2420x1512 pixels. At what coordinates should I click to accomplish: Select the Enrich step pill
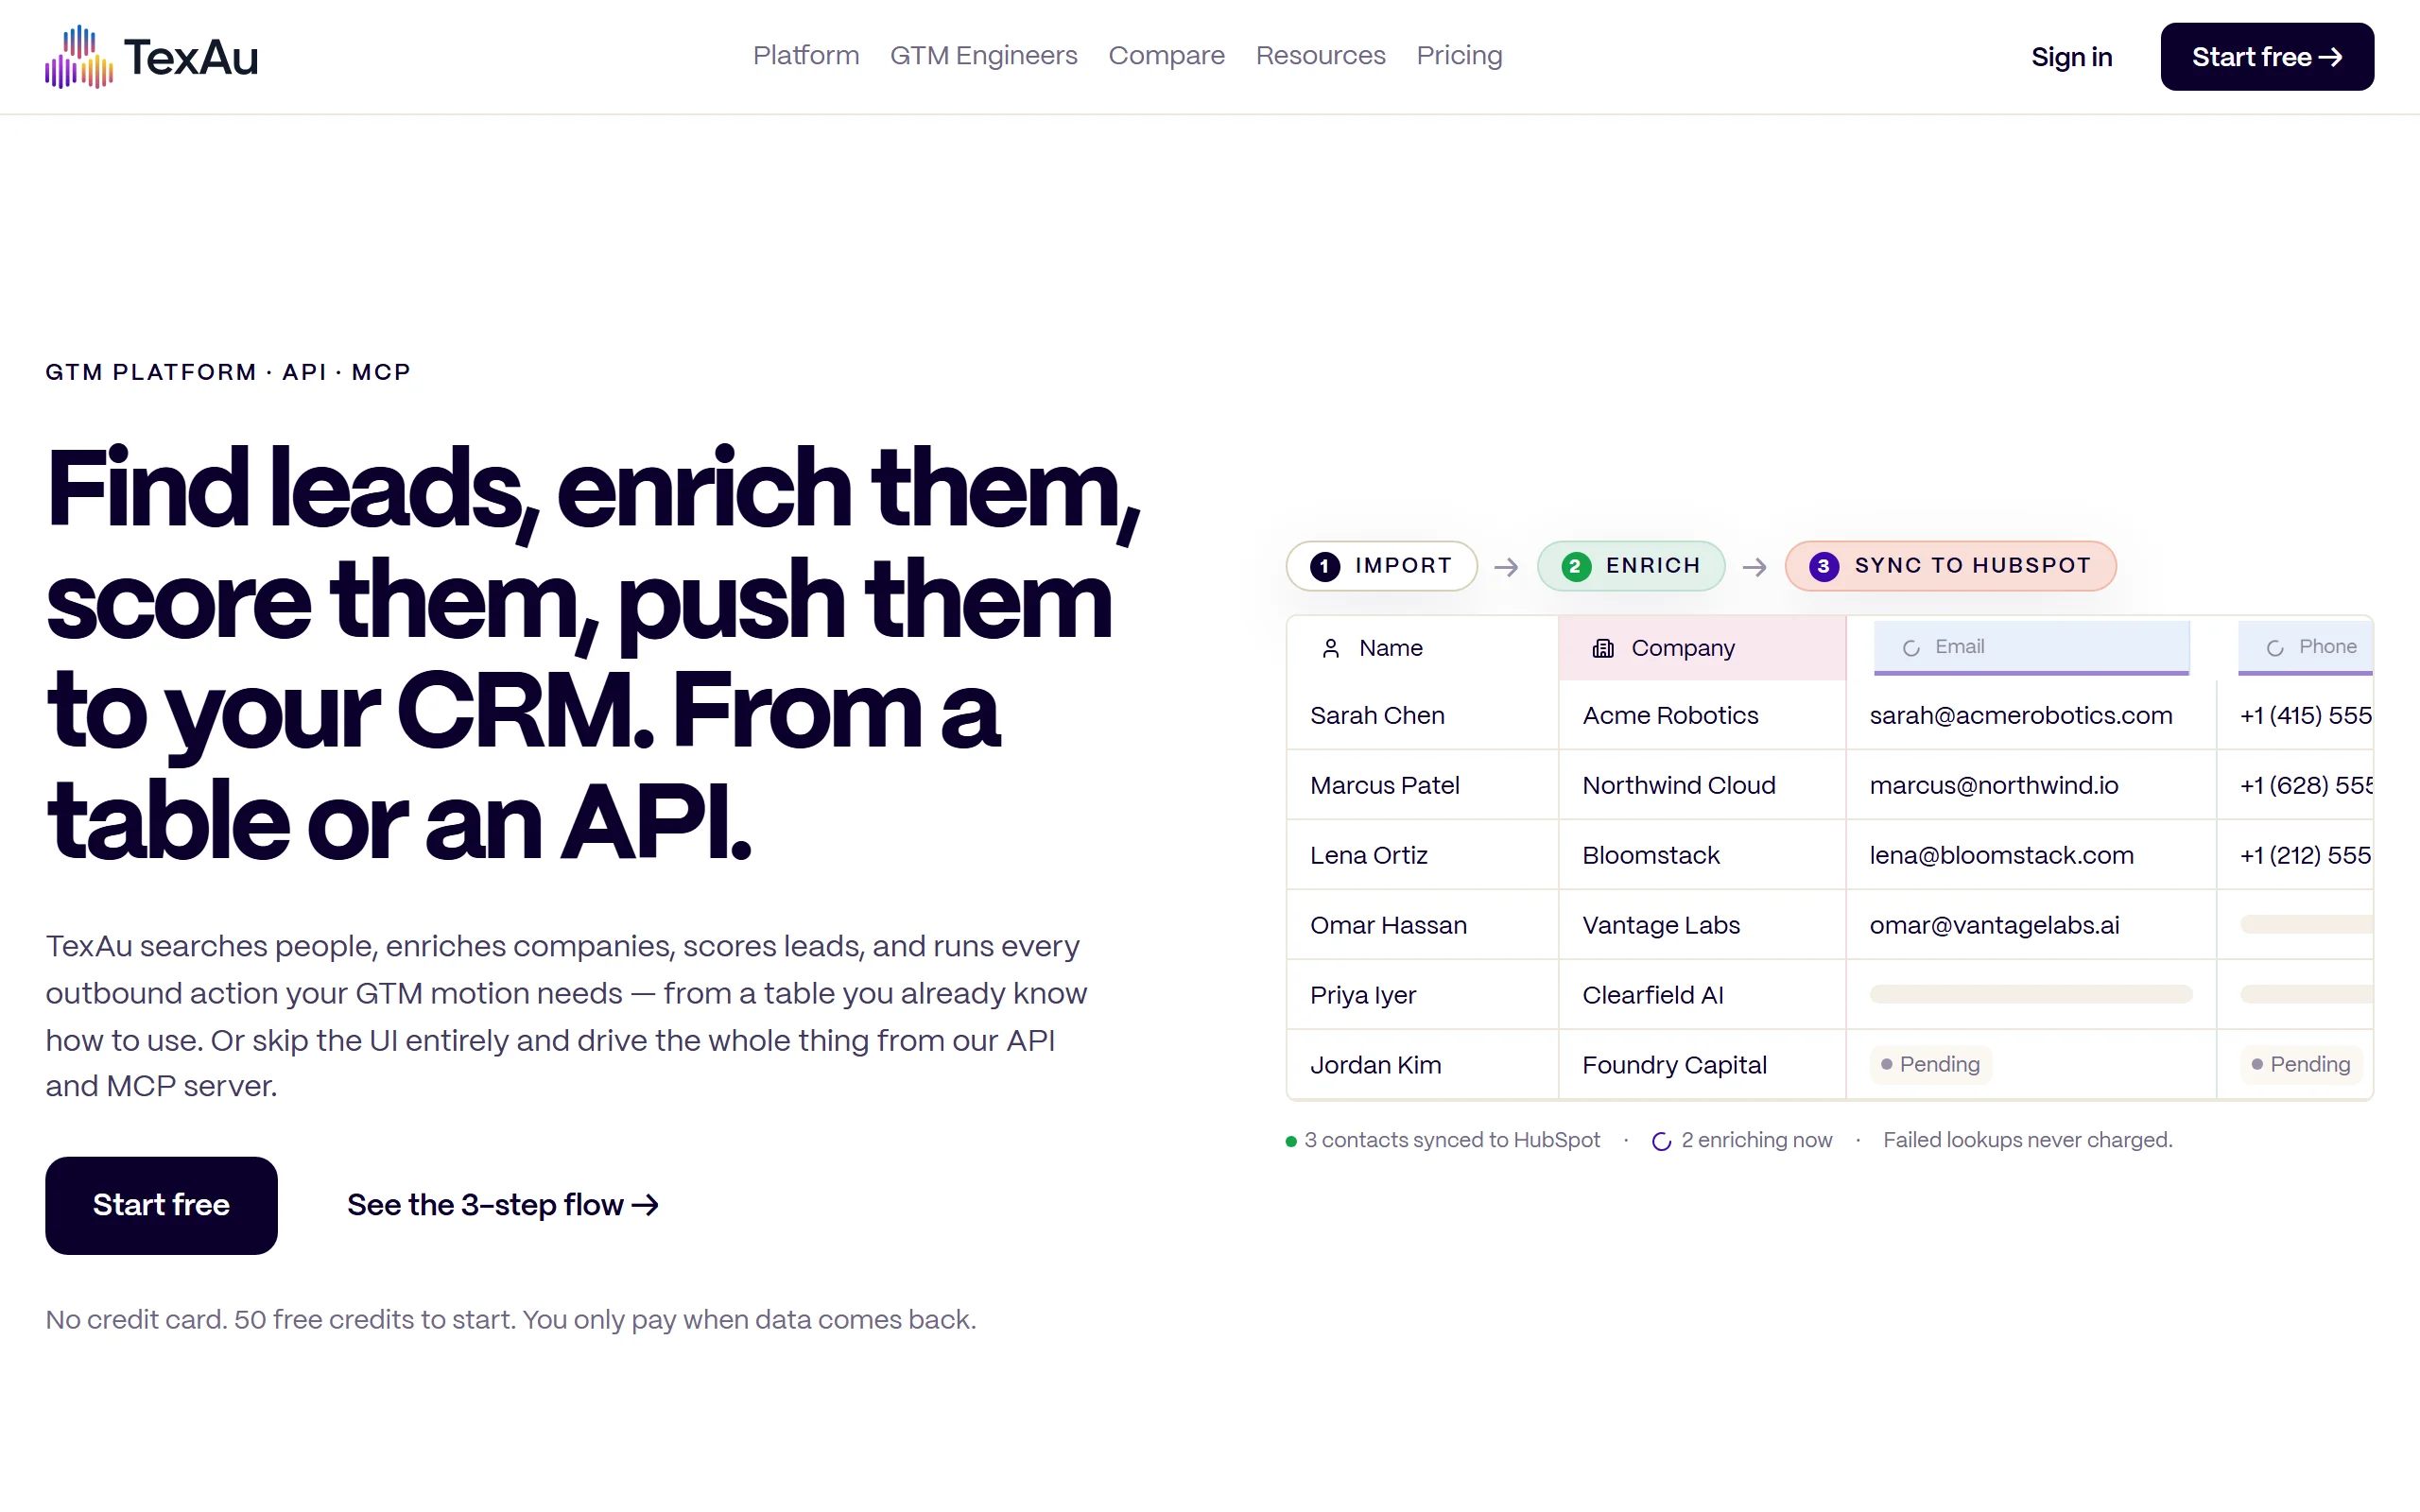pyautogui.click(x=1631, y=566)
